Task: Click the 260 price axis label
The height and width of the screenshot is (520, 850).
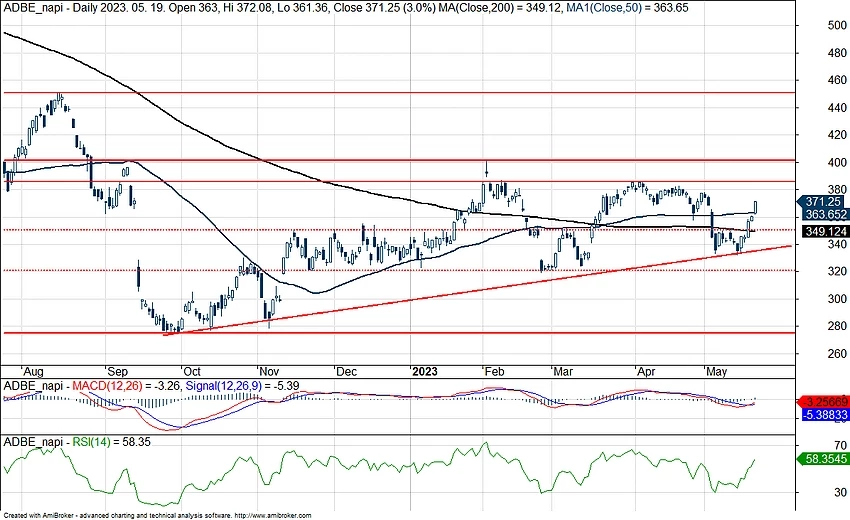Action: pos(838,354)
